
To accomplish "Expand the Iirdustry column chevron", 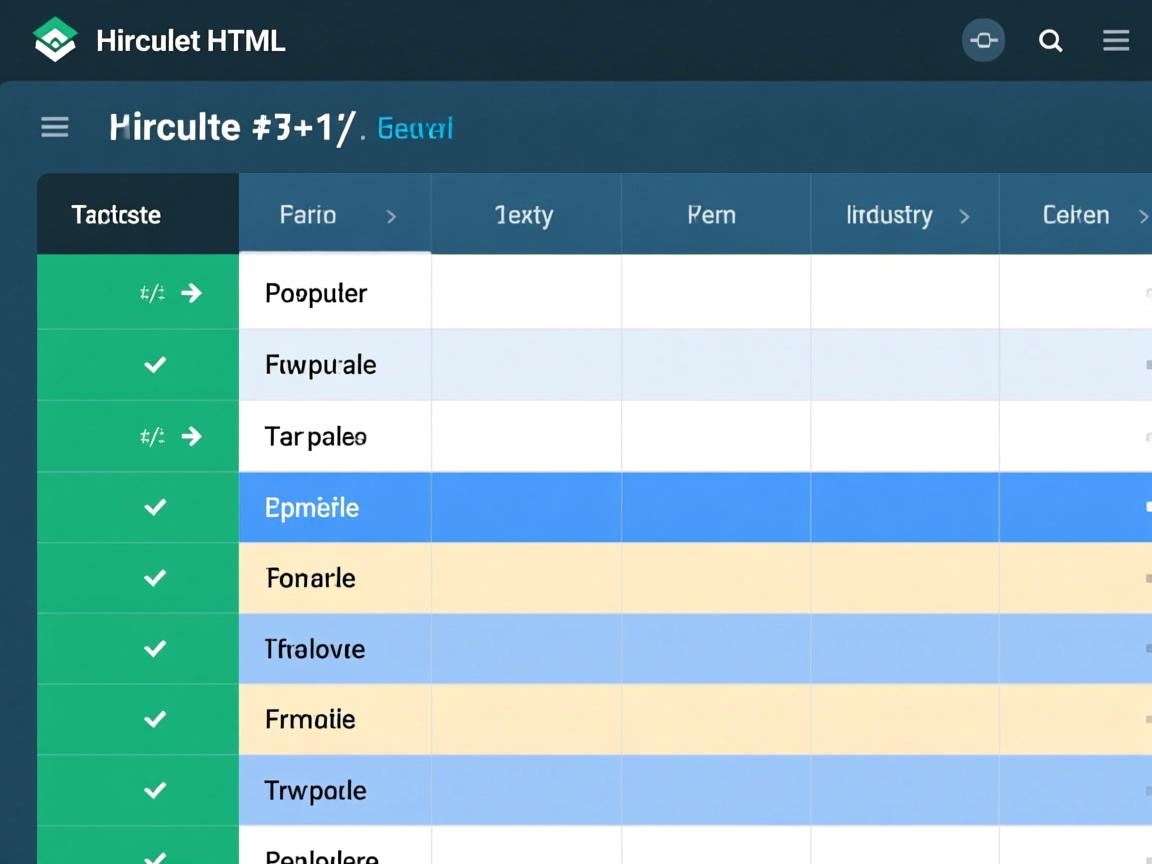I will tap(964, 216).
